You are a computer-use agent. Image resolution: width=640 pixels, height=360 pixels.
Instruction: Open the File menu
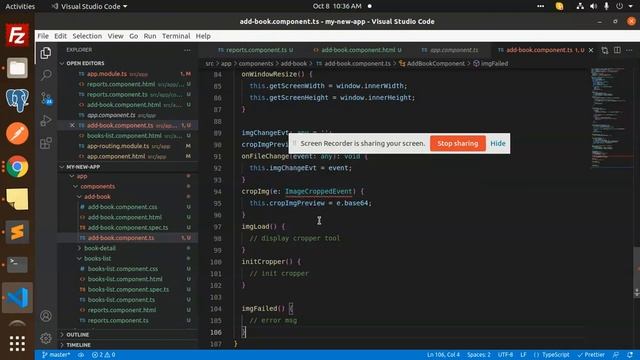[43, 36]
